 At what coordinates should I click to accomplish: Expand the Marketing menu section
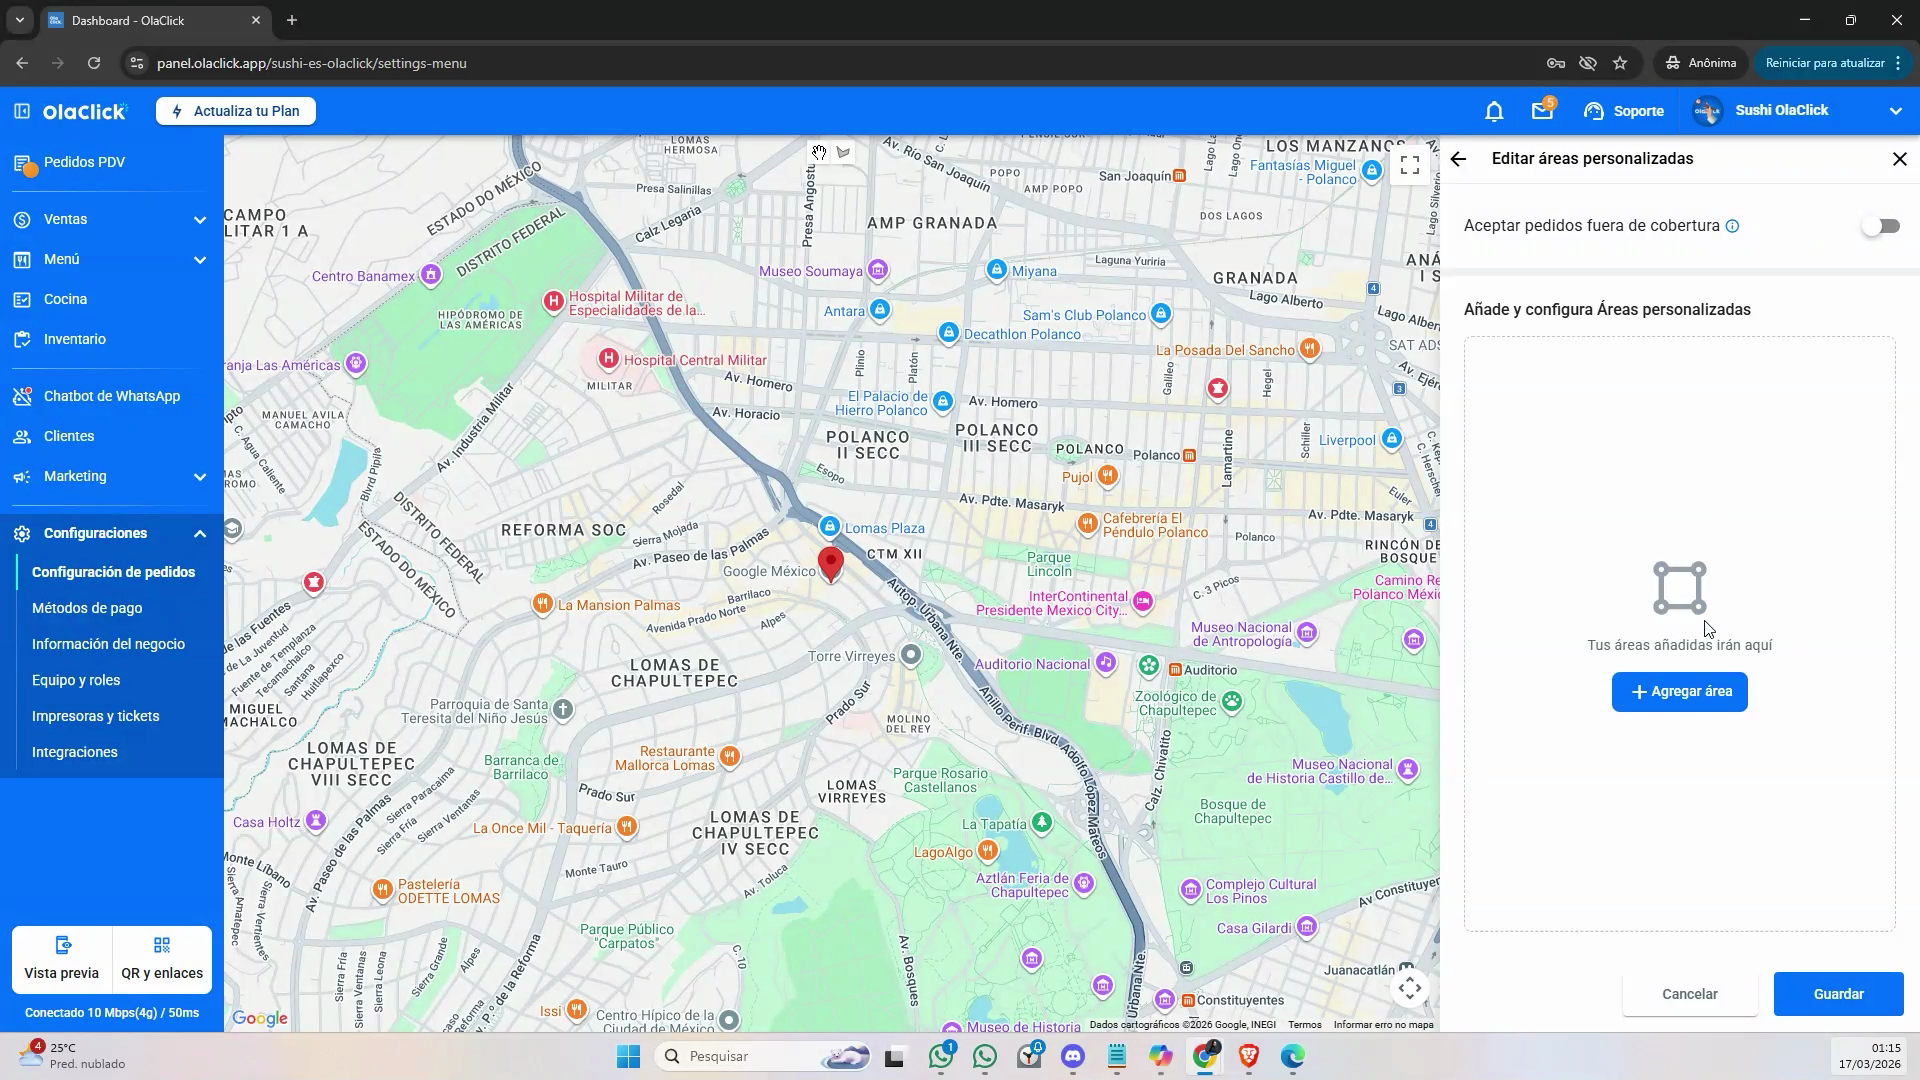point(111,476)
